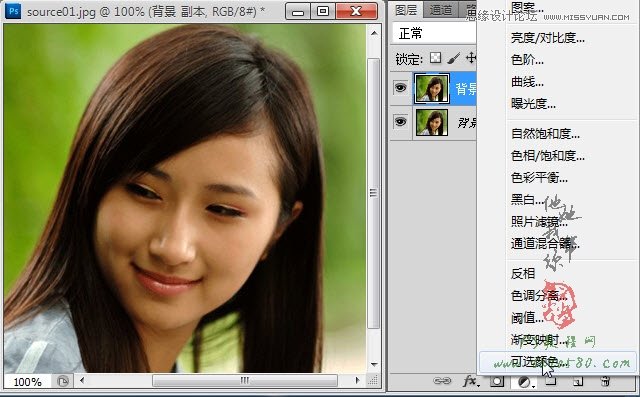Choose 渐变映射... from the menu
Screen dimensions: 640x397
[x=539, y=339]
